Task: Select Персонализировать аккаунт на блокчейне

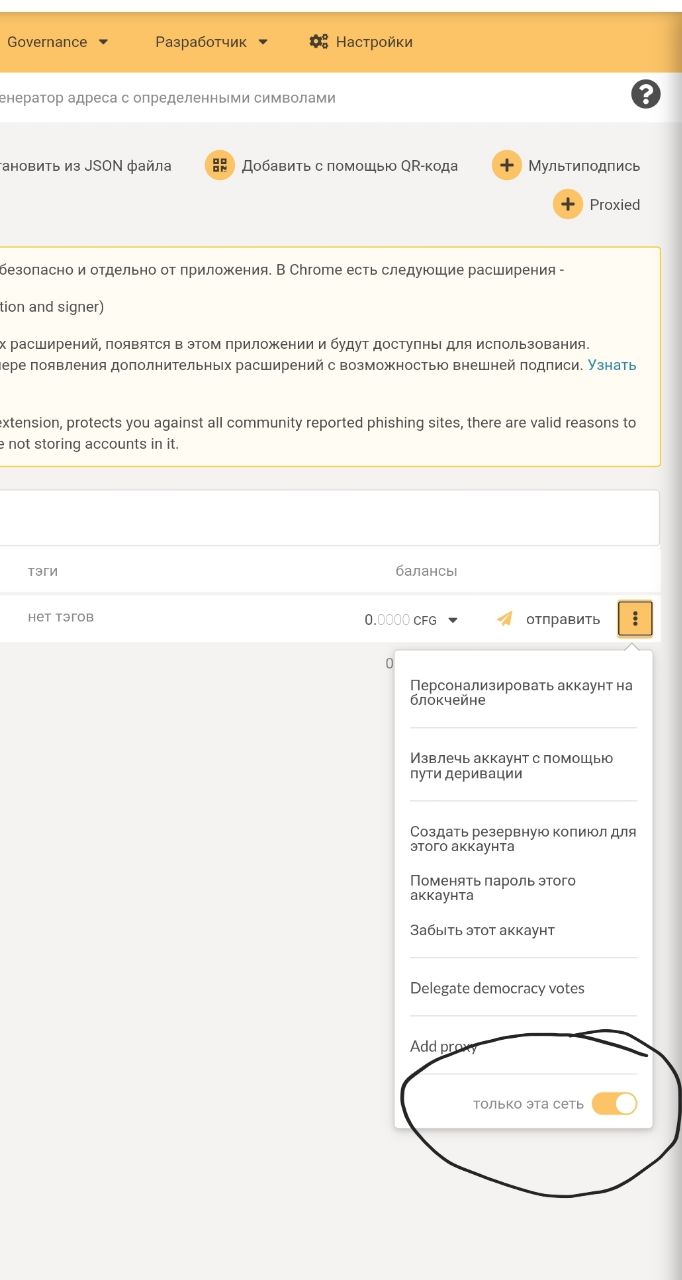Action: click(521, 693)
